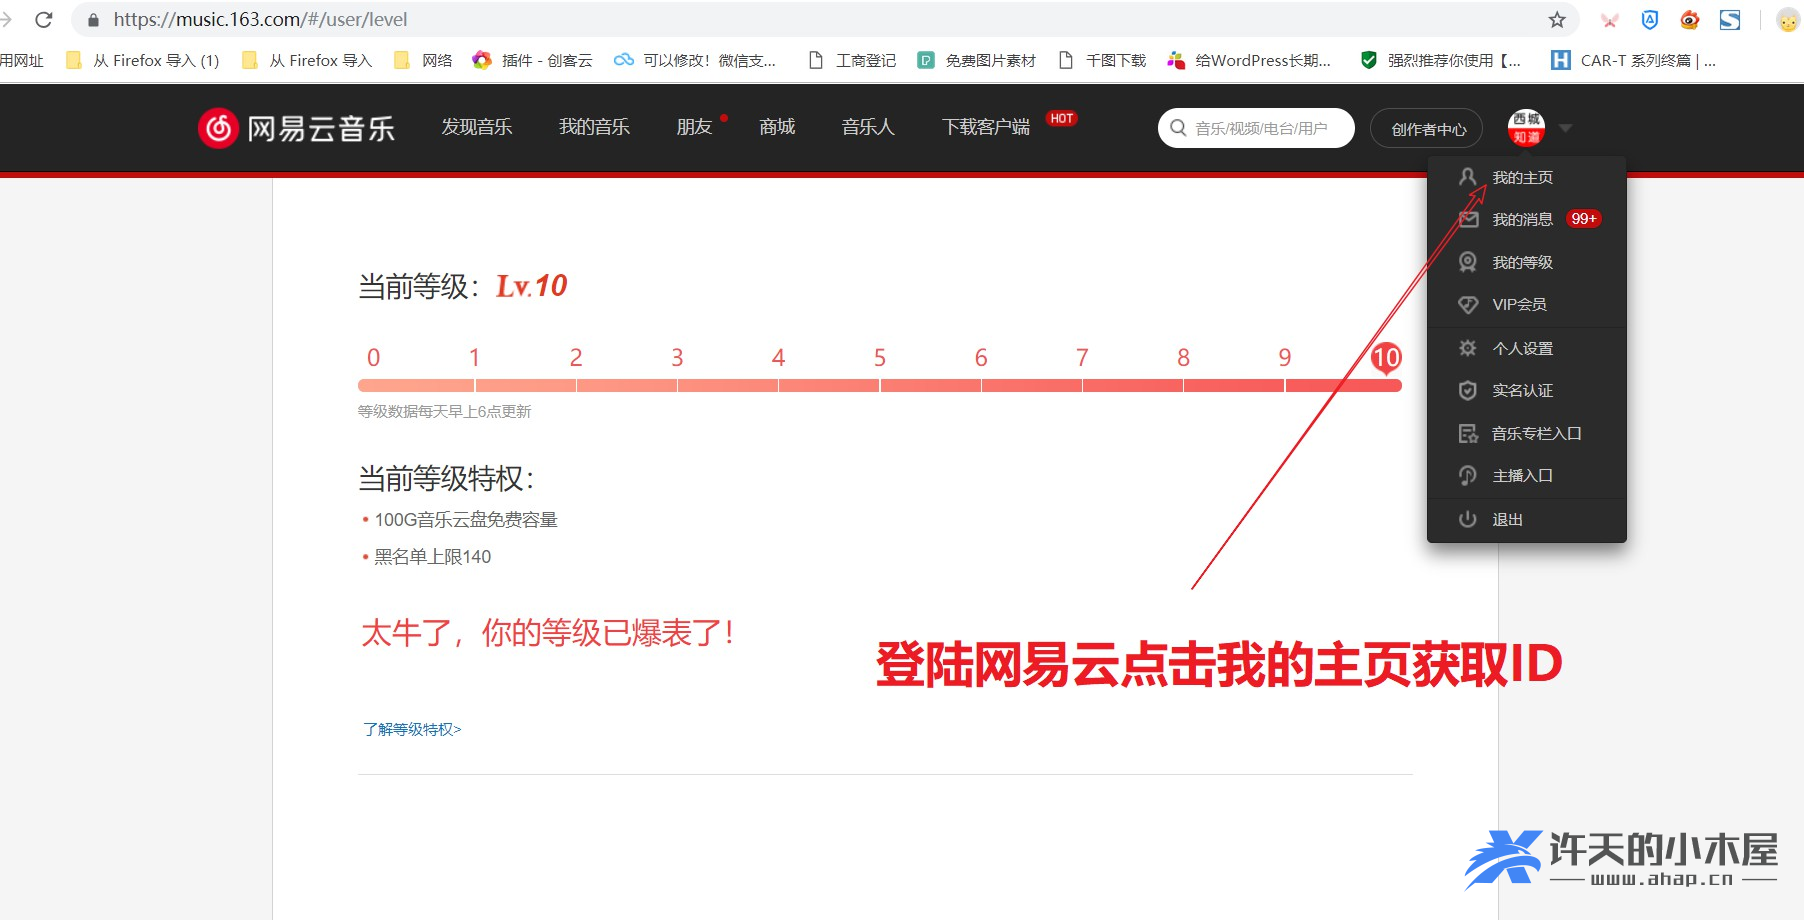The image size is (1804, 920).
Task: Reload the page with the refresh icon
Action: pyautogui.click(x=43, y=19)
